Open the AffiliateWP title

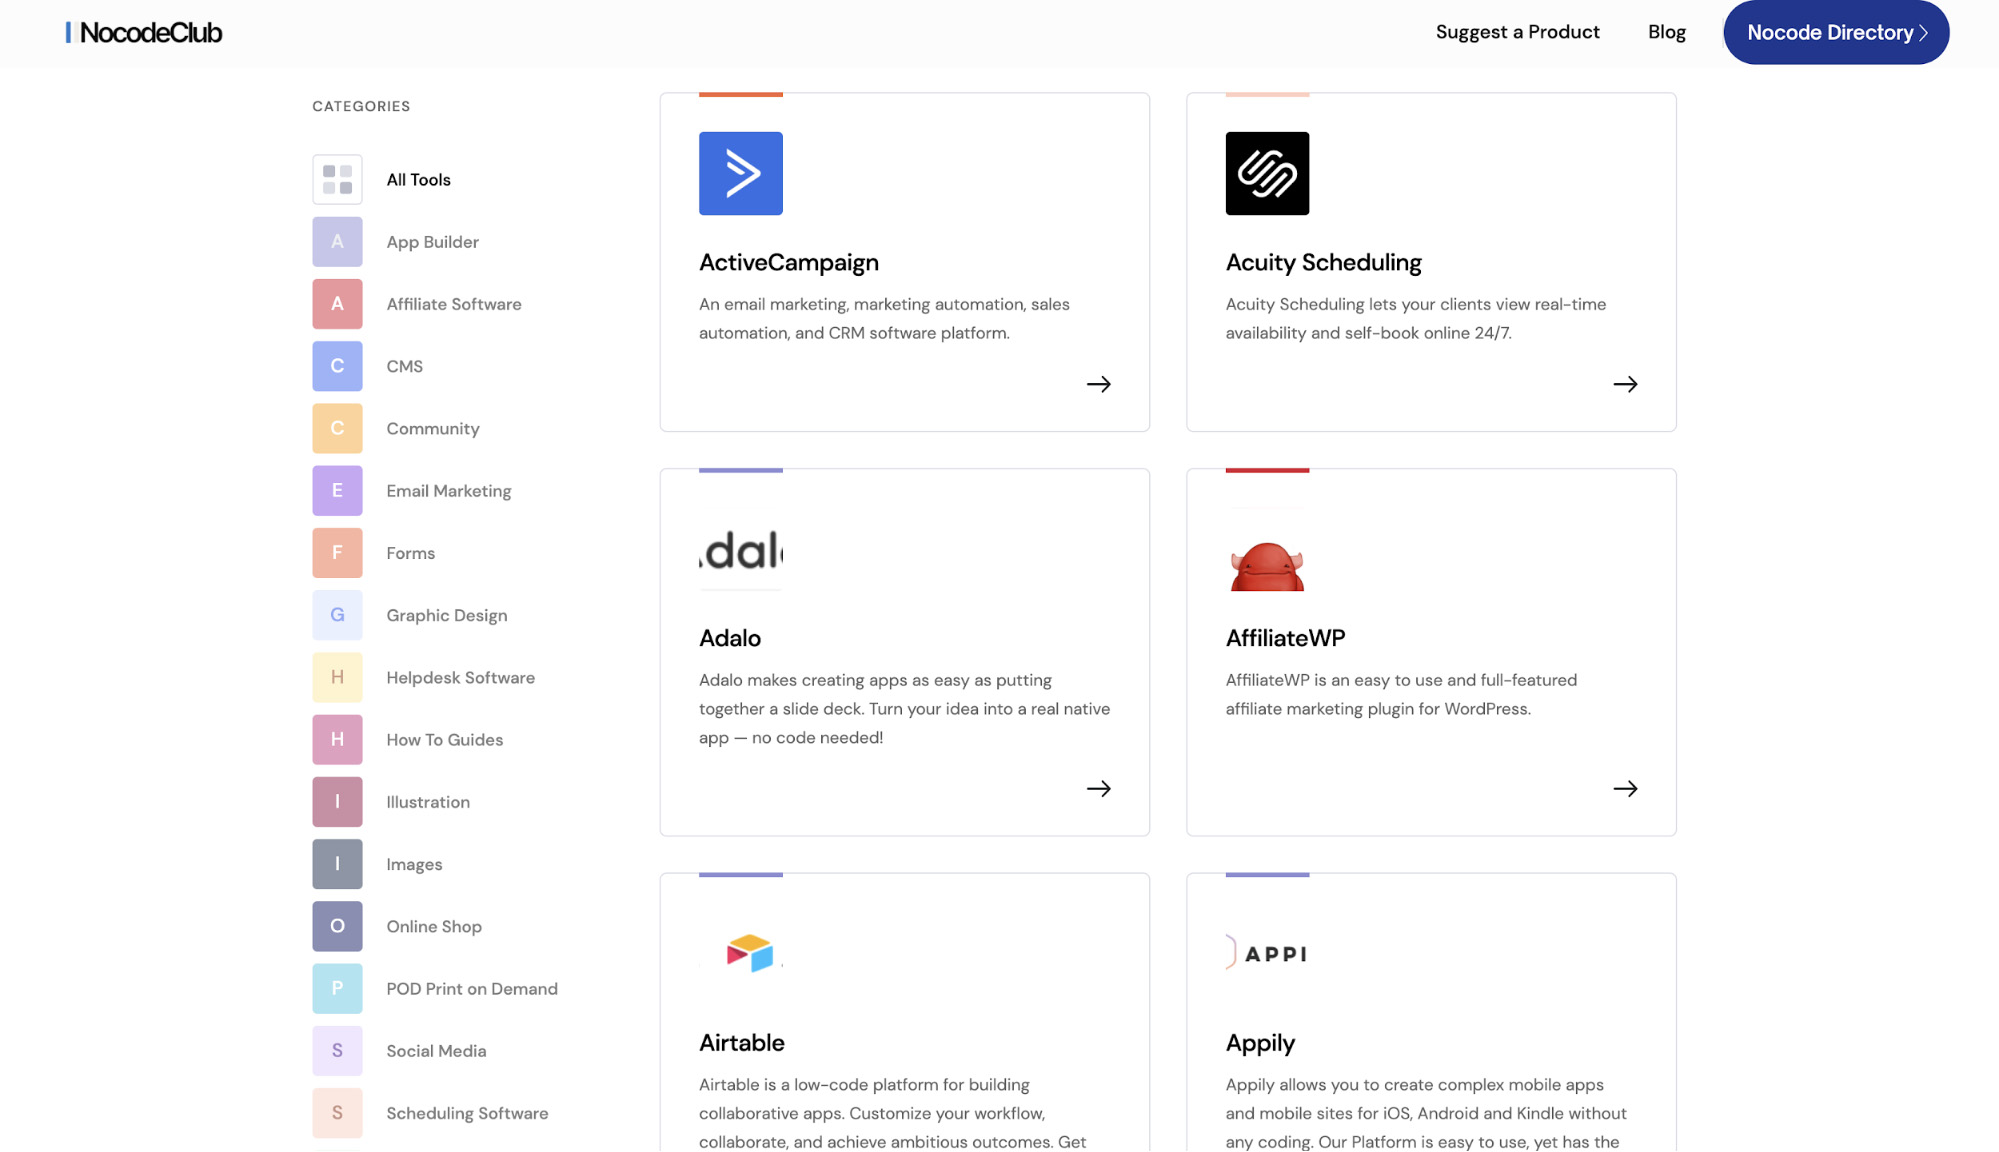click(x=1285, y=638)
